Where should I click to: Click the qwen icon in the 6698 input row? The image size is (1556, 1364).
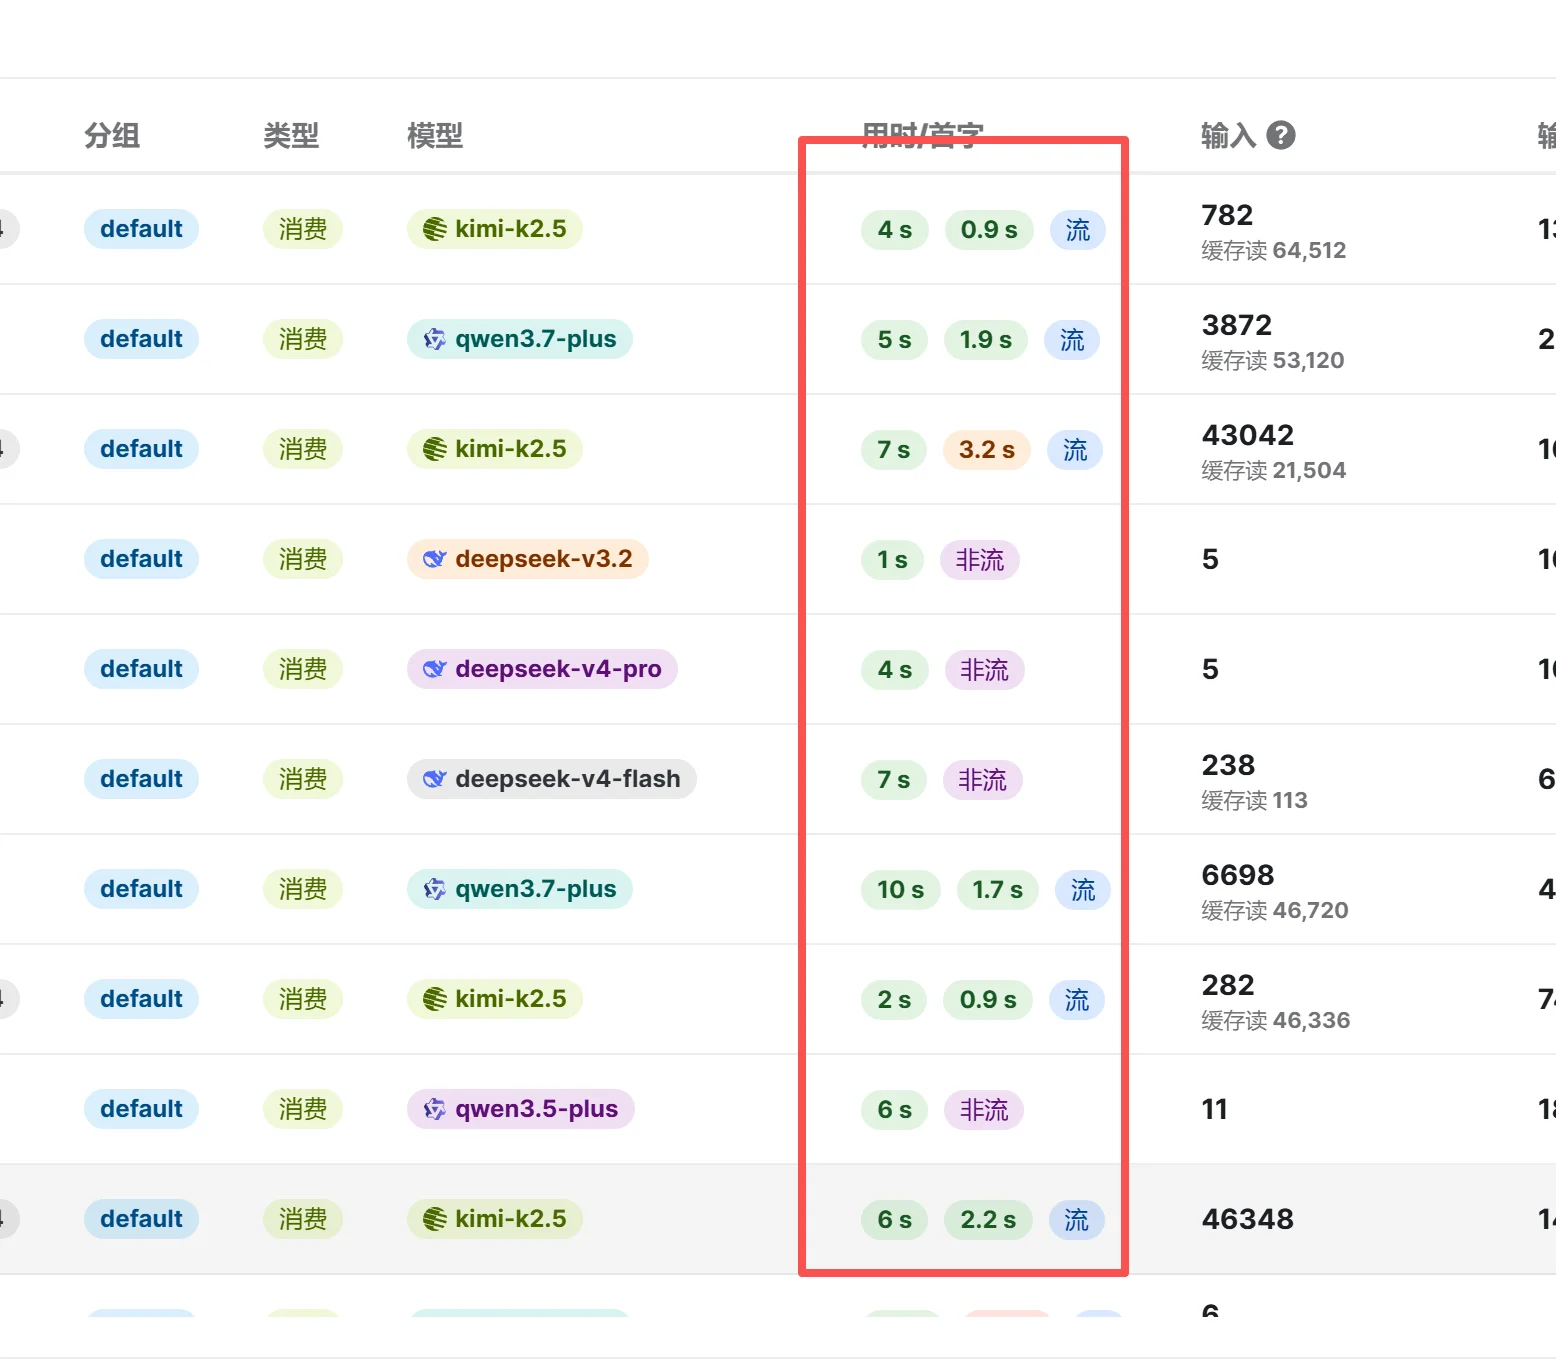(x=434, y=889)
